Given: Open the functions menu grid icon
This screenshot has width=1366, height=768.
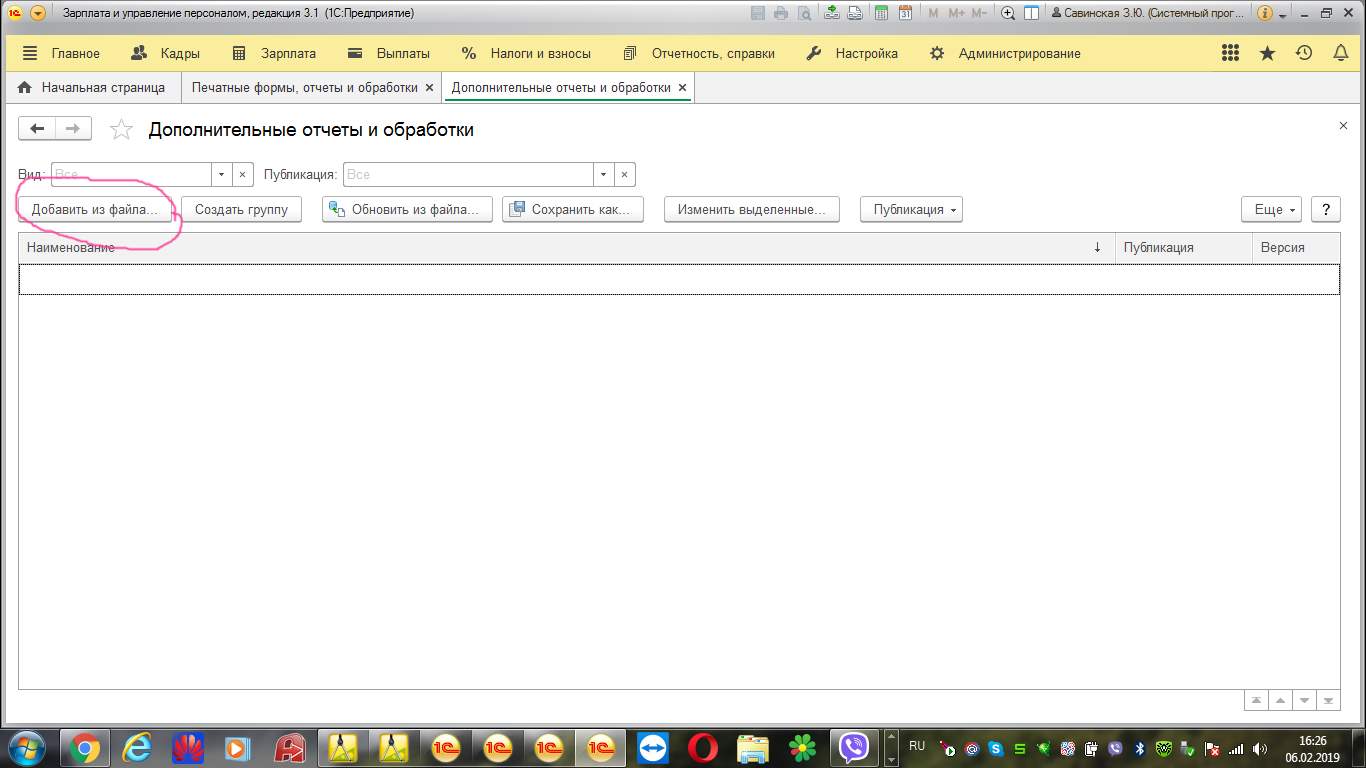Looking at the screenshot, I should pyautogui.click(x=1231, y=54).
